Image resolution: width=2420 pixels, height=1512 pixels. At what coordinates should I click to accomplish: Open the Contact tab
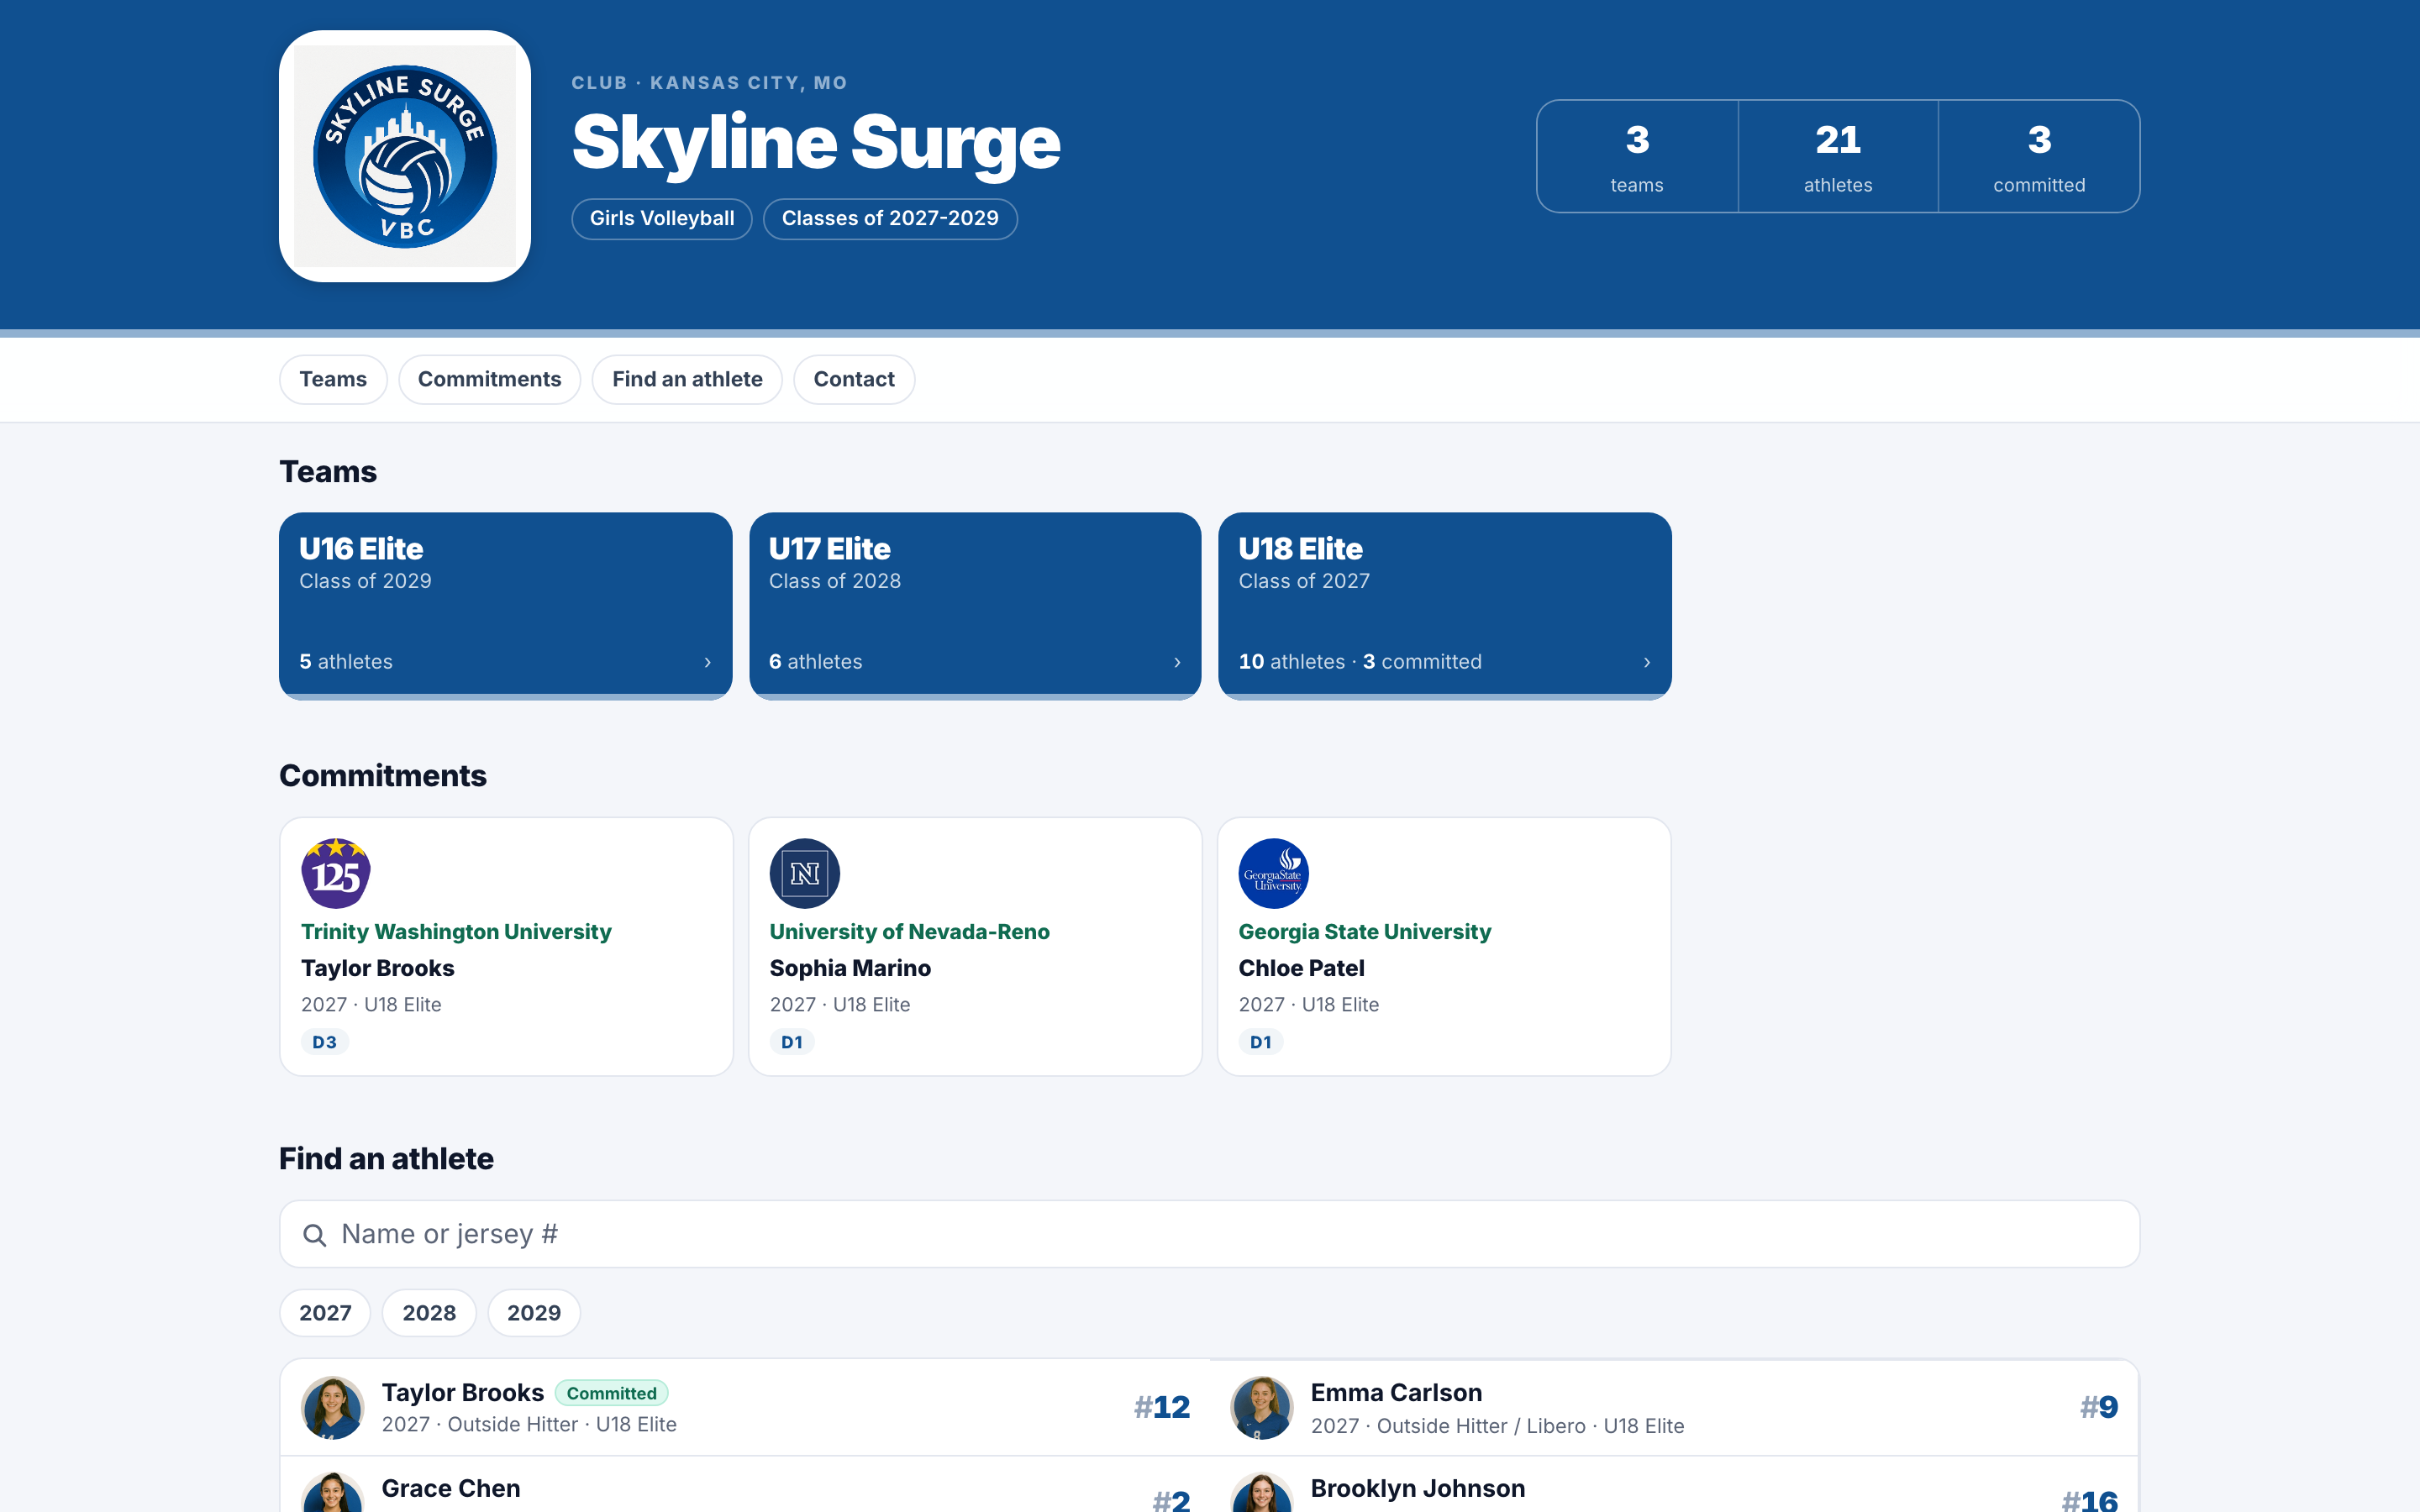(854, 379)
